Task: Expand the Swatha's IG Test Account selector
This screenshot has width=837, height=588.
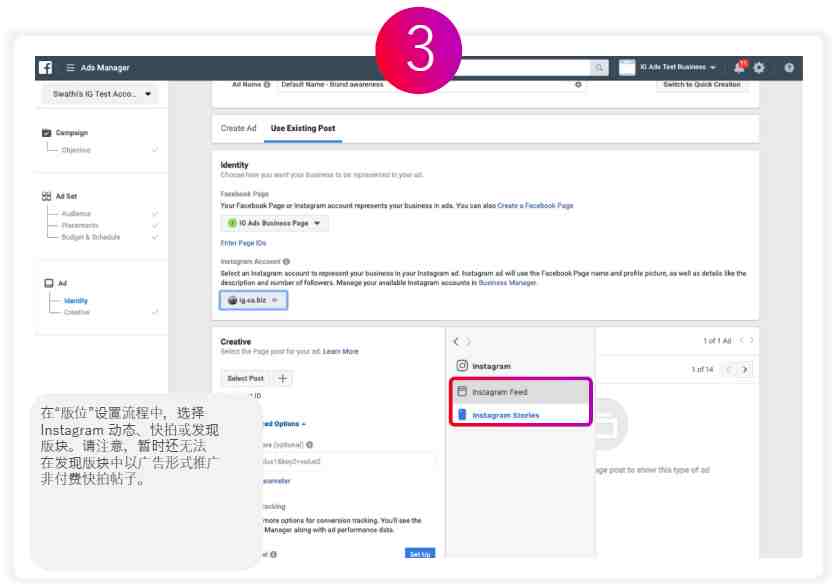Action: click(x=101, y=94)
